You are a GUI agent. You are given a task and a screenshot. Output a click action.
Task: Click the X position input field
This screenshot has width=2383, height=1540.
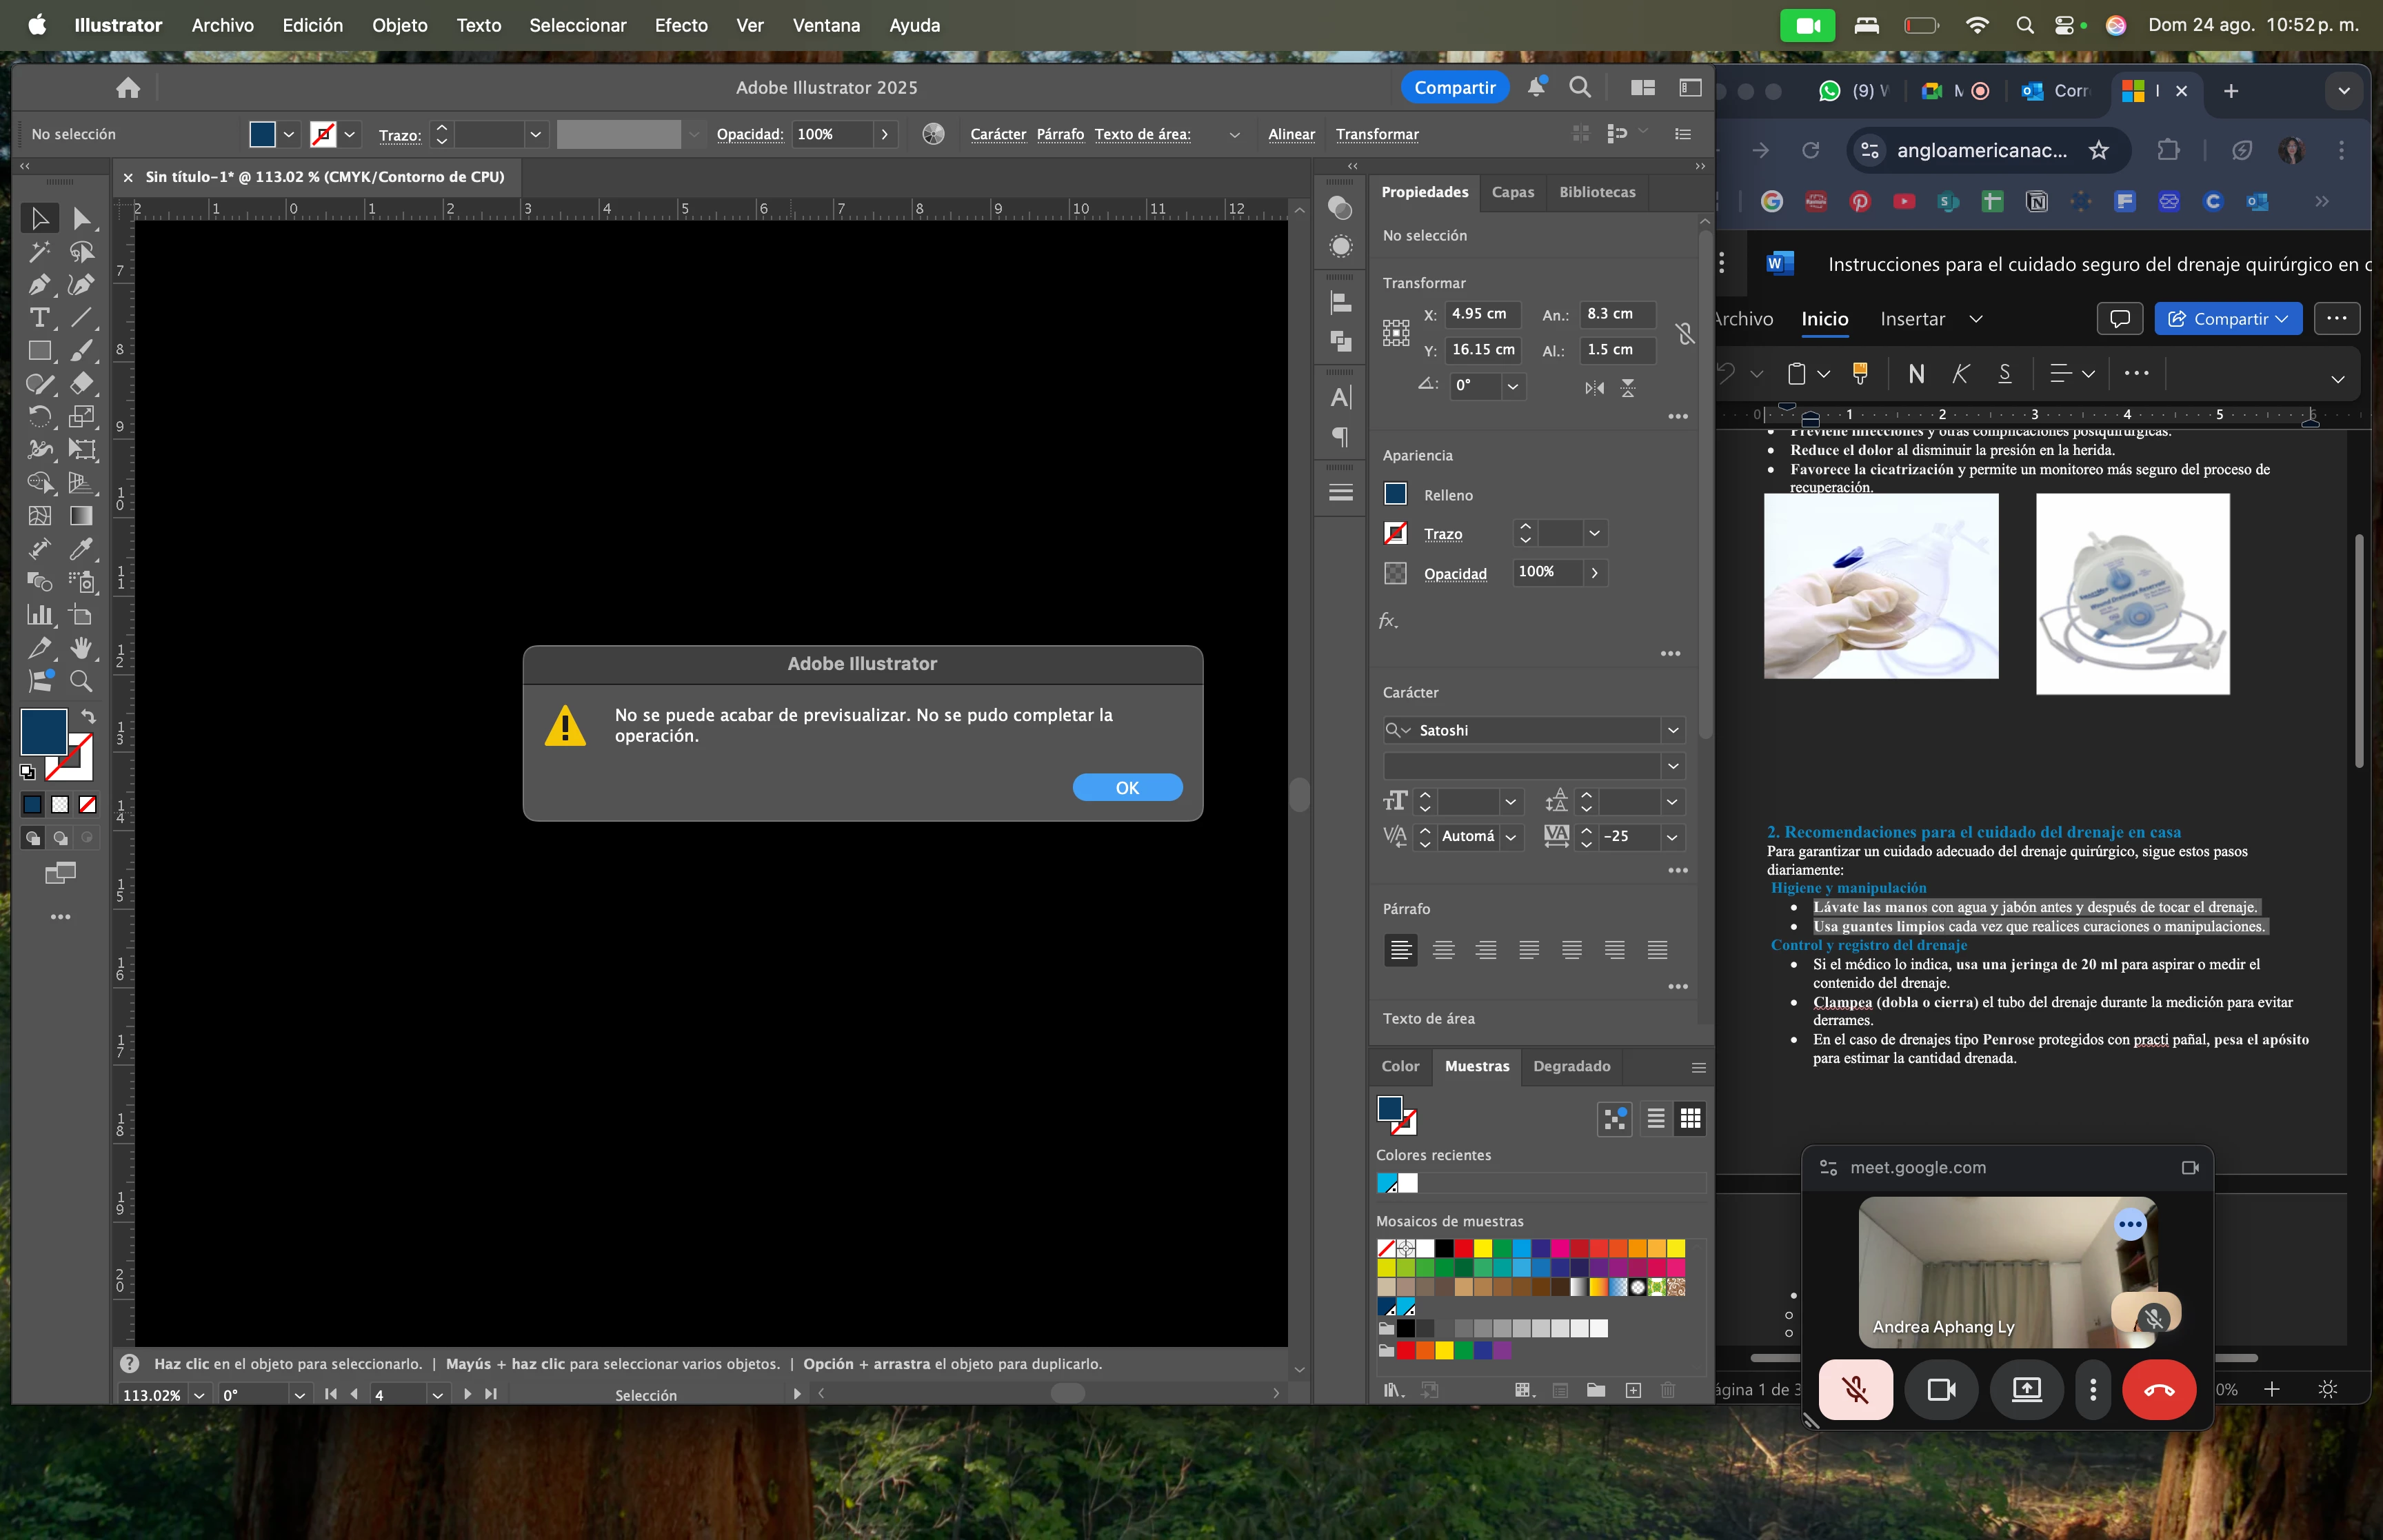click(x=1481, y=314)
